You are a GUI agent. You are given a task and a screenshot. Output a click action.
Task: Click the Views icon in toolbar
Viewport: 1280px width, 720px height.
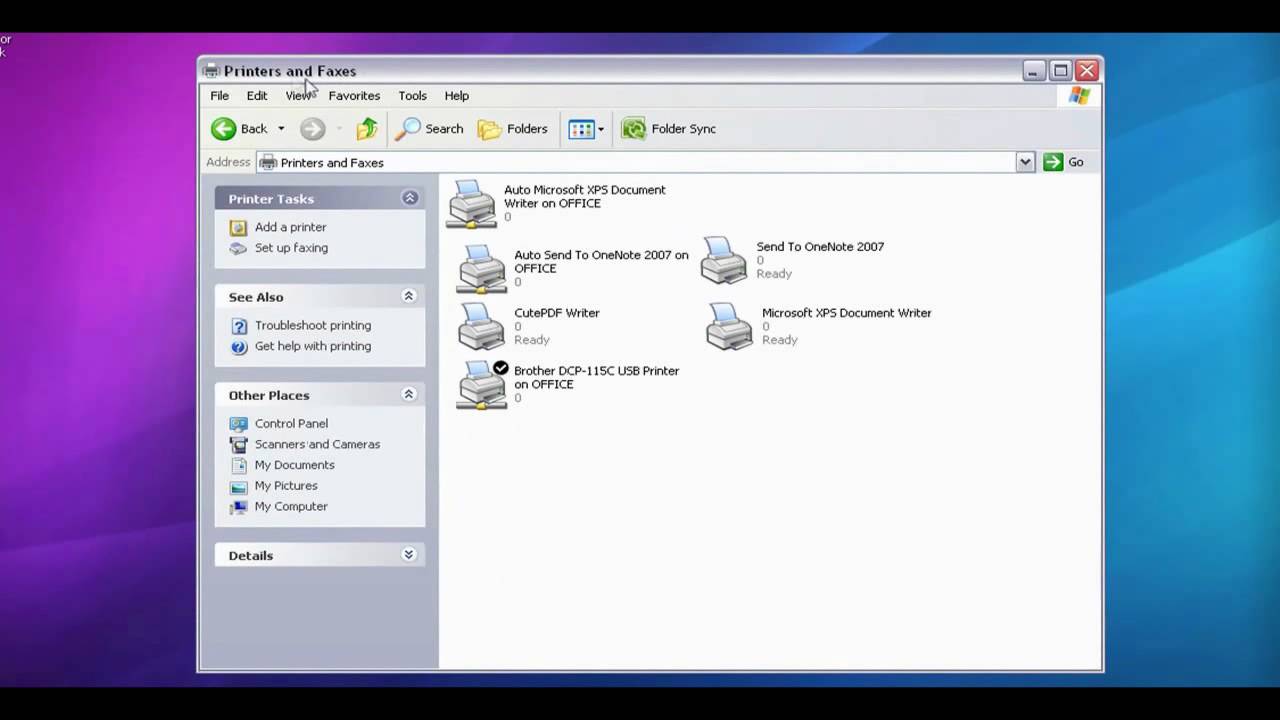click(x=581, y=128)
